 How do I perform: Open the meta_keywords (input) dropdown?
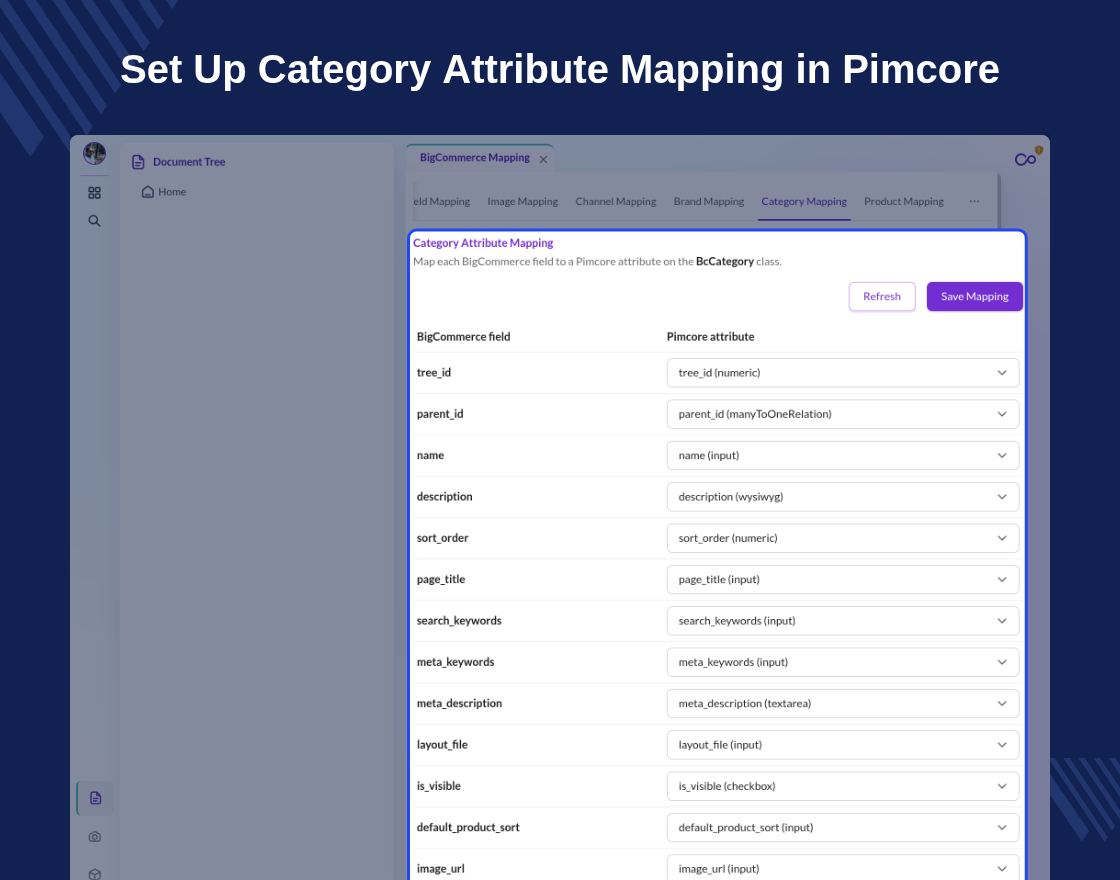point(843,662)
